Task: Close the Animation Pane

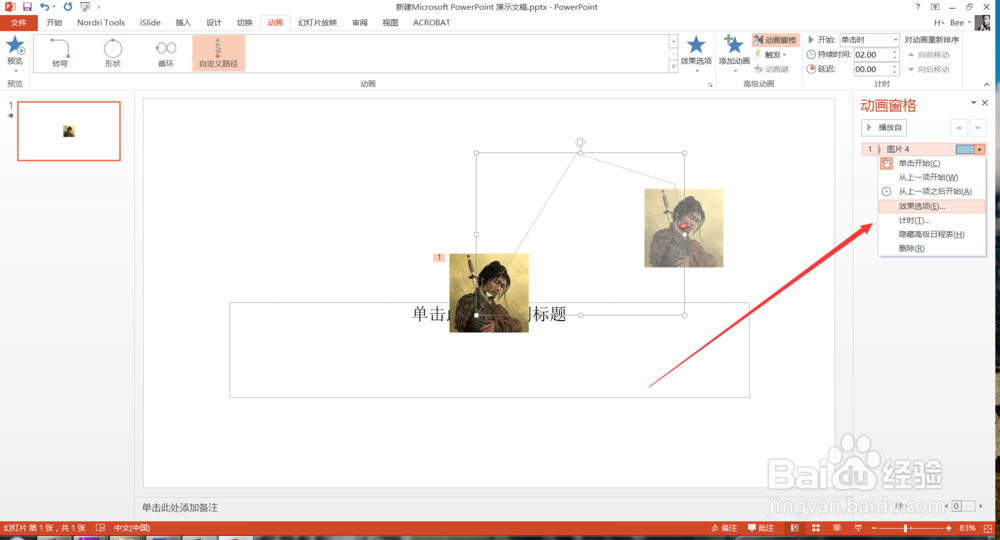Action: [x=985, y=103]
